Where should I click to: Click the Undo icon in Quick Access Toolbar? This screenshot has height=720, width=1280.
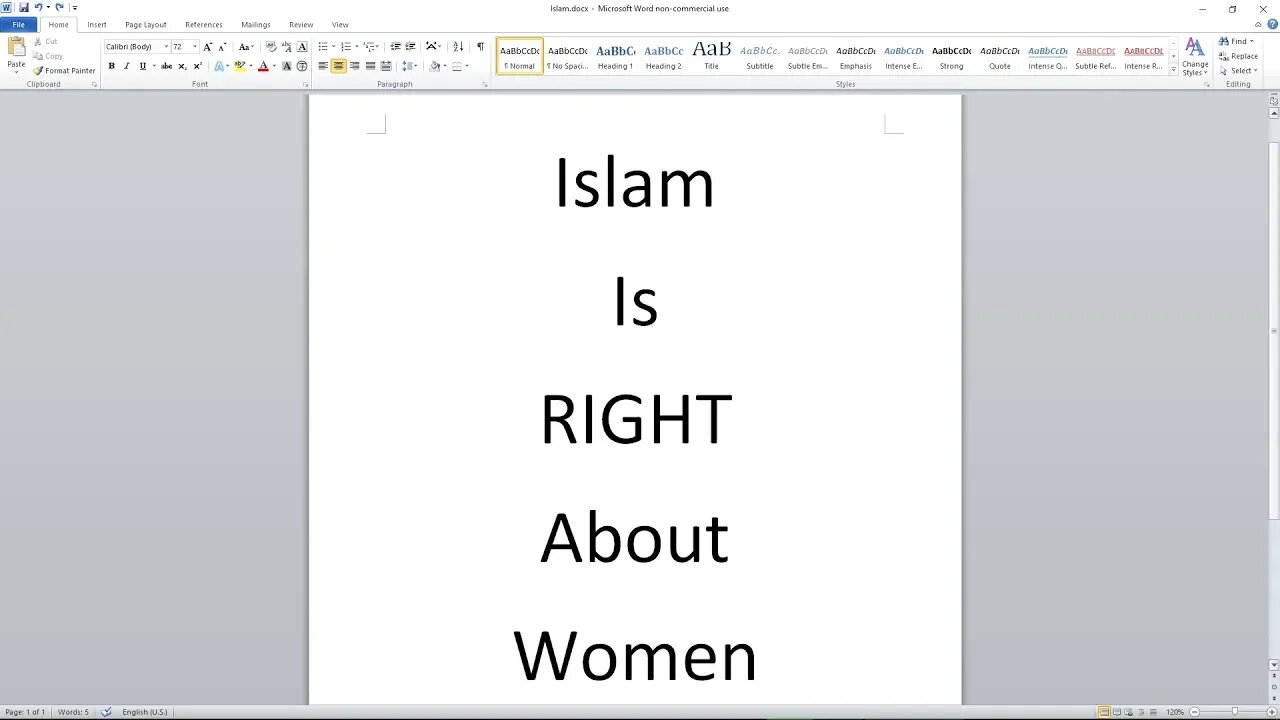pos(38,8)
